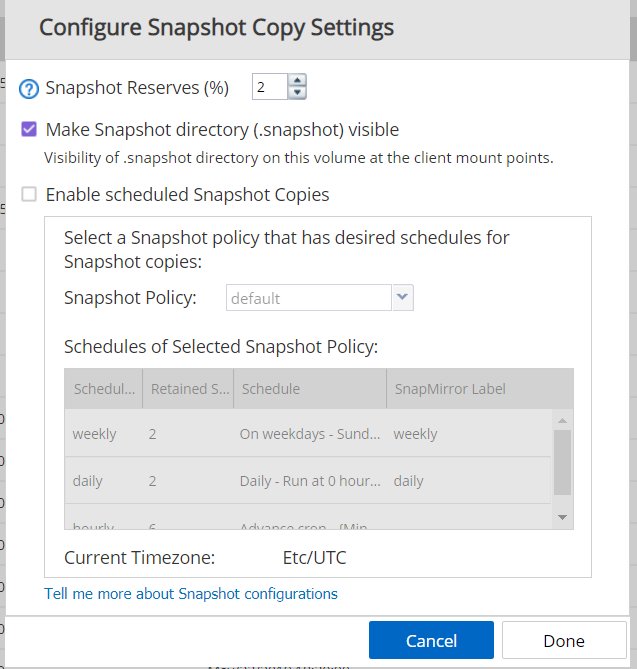Screen dimensions: 637x669
Task: Select the weekly schedule row
Action: (x=308, y=434)
